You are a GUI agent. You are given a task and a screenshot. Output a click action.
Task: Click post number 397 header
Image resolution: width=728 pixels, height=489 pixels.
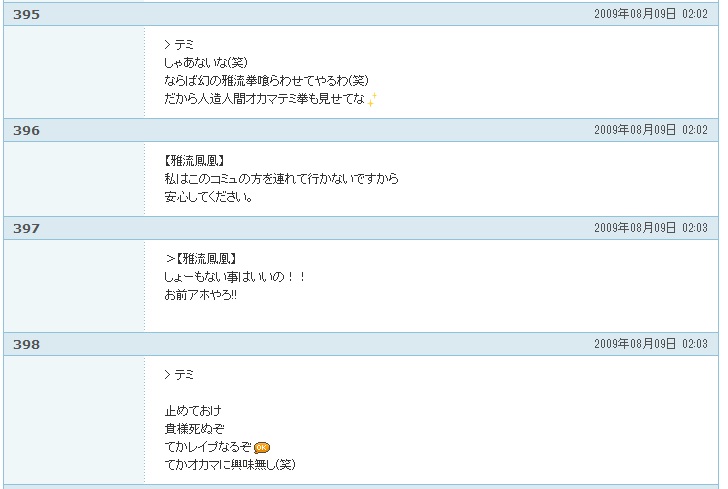[x=26, y=229]
